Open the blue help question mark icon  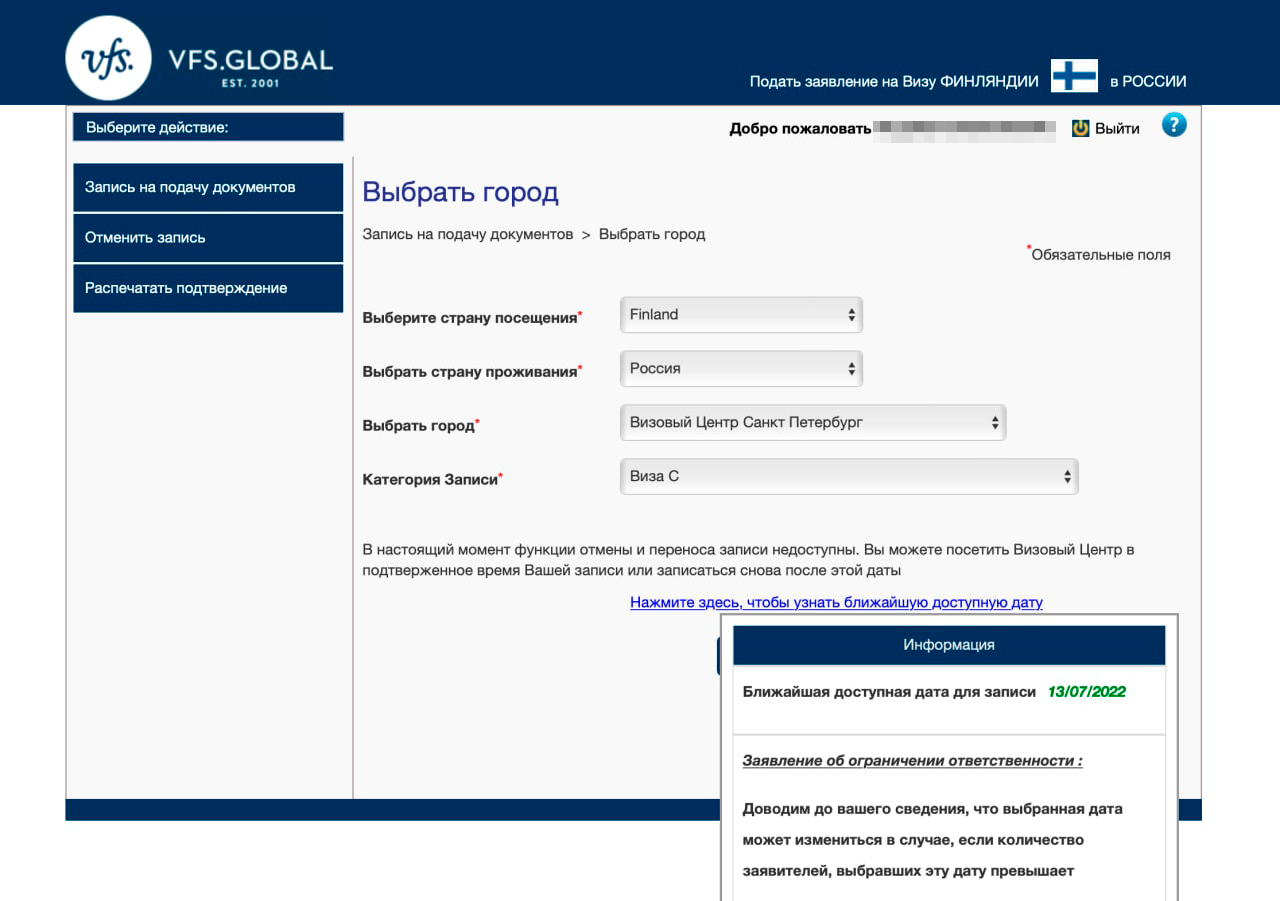click(1174, 125)
